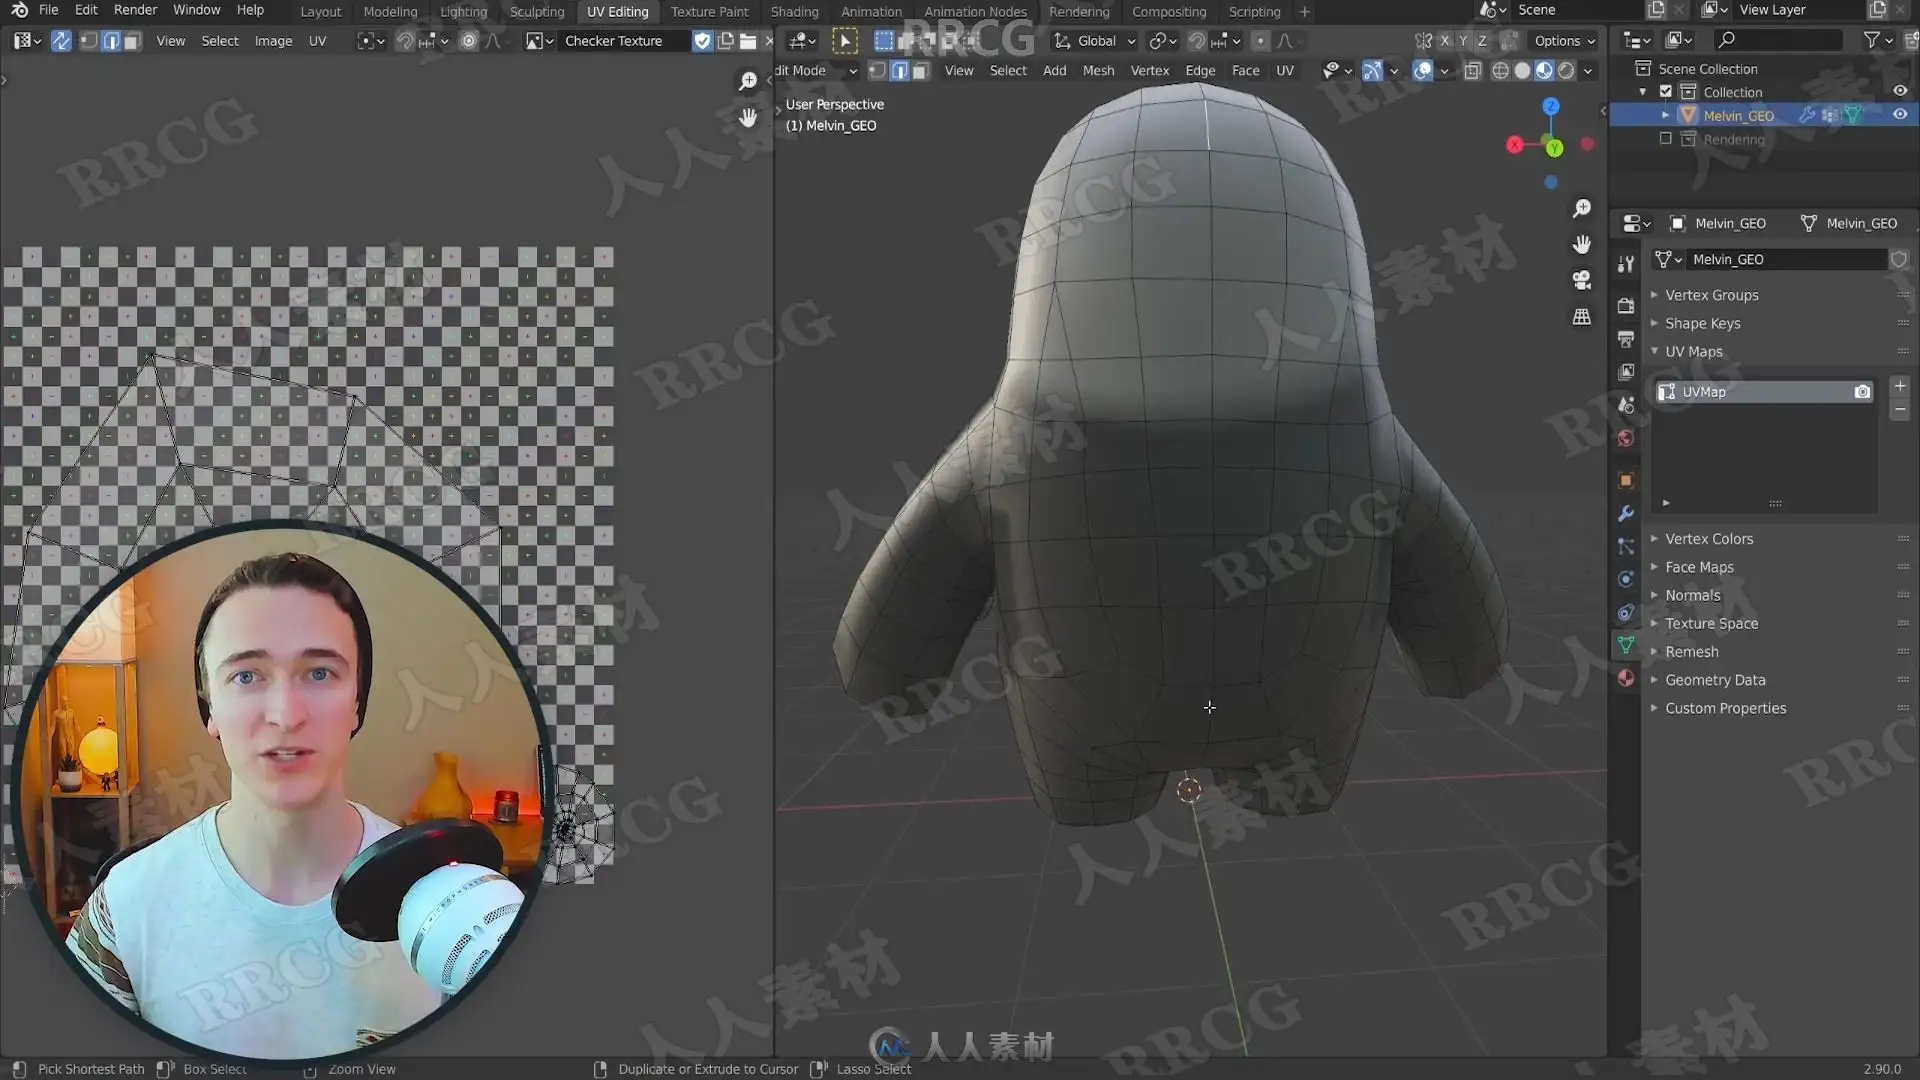The height and width of the screenshot is (1080, 1920).
Task: Click the red X axis gizmo
Action: pos(1514,145)
